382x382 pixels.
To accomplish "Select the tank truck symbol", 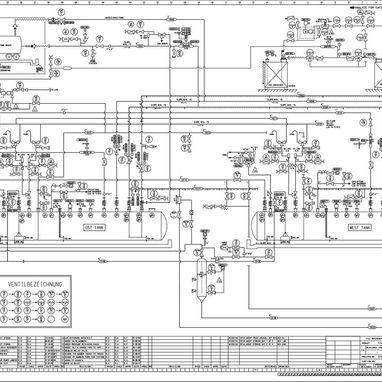I will point(11,48).
